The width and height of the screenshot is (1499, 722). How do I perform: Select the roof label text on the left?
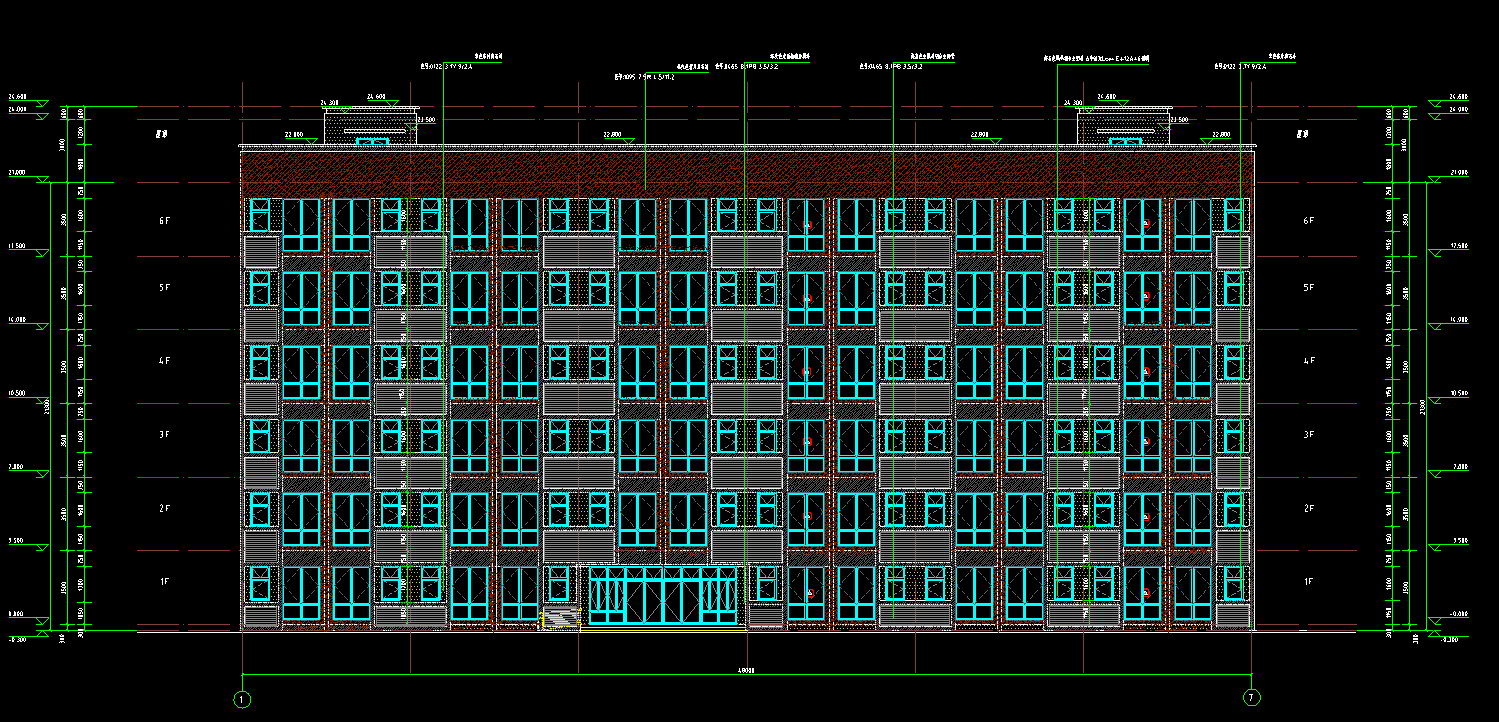click(160, 133)
